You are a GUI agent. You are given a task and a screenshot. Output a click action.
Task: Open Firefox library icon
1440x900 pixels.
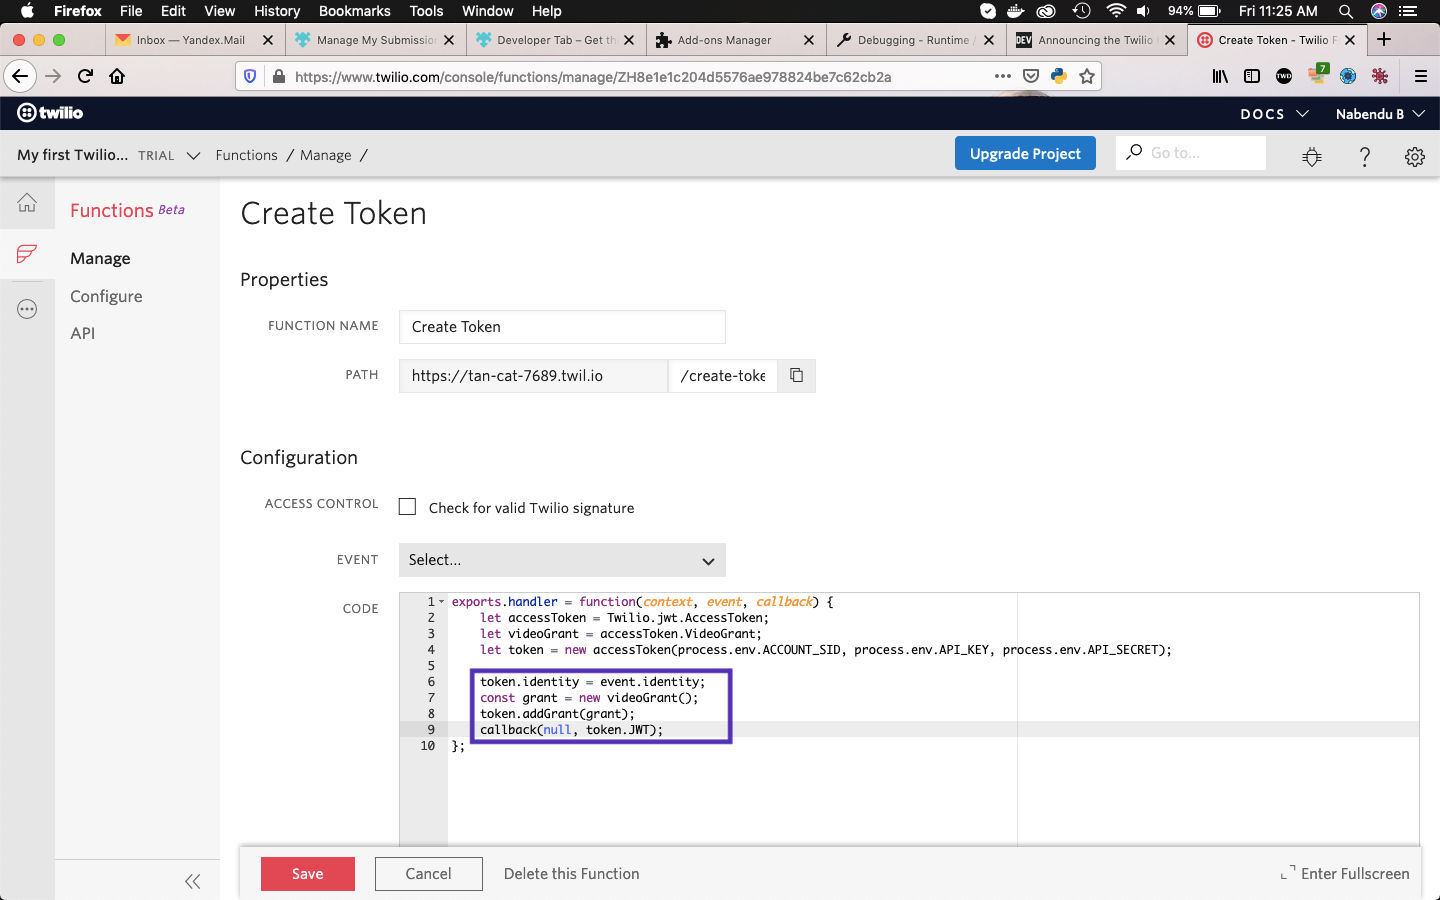click(x=1220, y=76)
